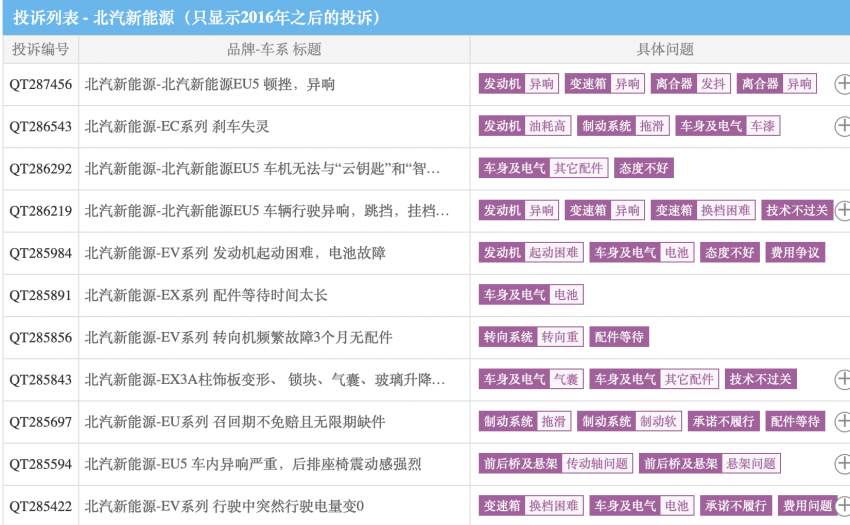Screen dimensions: 850x525
Task: Expand extra tags for QT286219 row
Action: pos(842,210)
